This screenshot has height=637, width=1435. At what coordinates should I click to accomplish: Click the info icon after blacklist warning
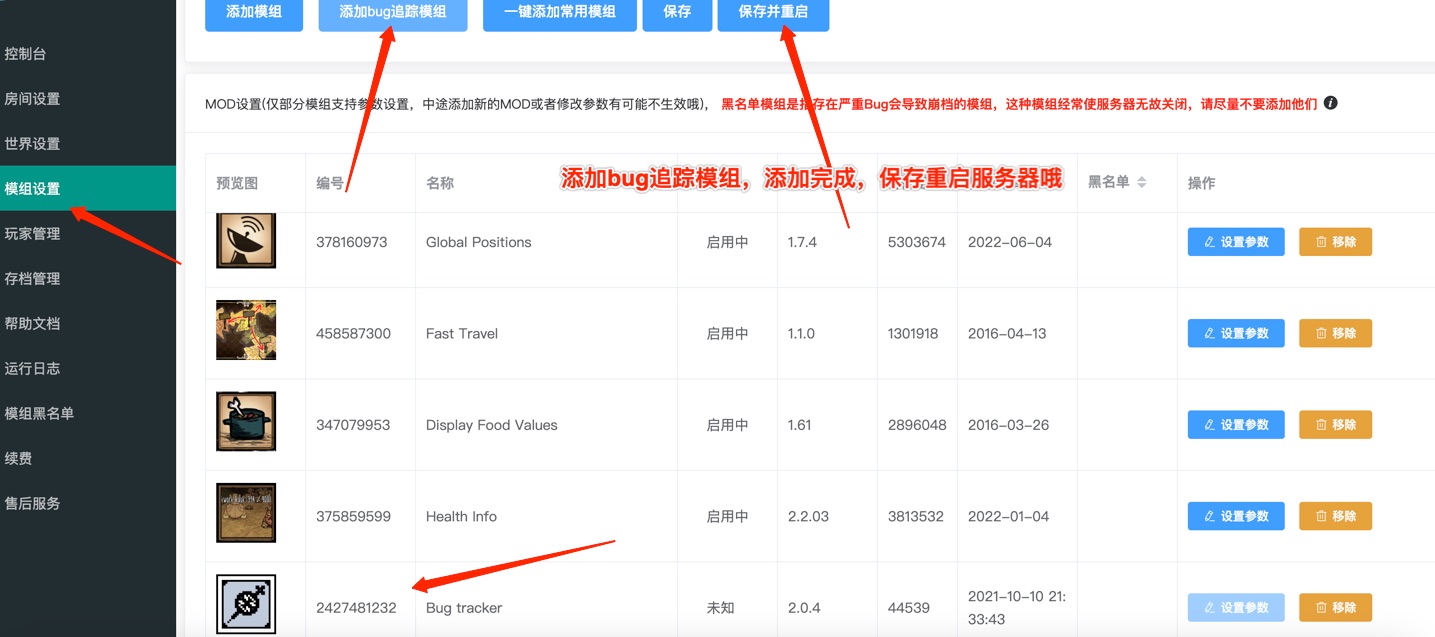coord(1331,103)
